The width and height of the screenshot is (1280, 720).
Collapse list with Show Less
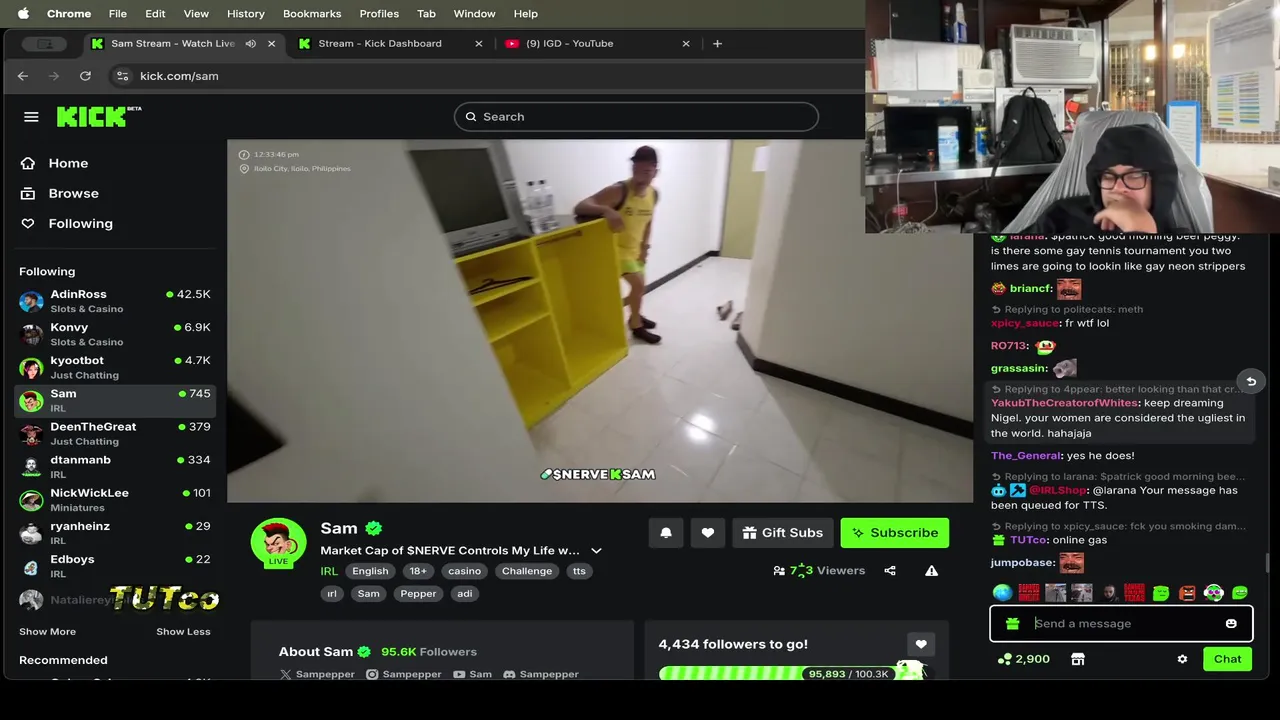183,631
